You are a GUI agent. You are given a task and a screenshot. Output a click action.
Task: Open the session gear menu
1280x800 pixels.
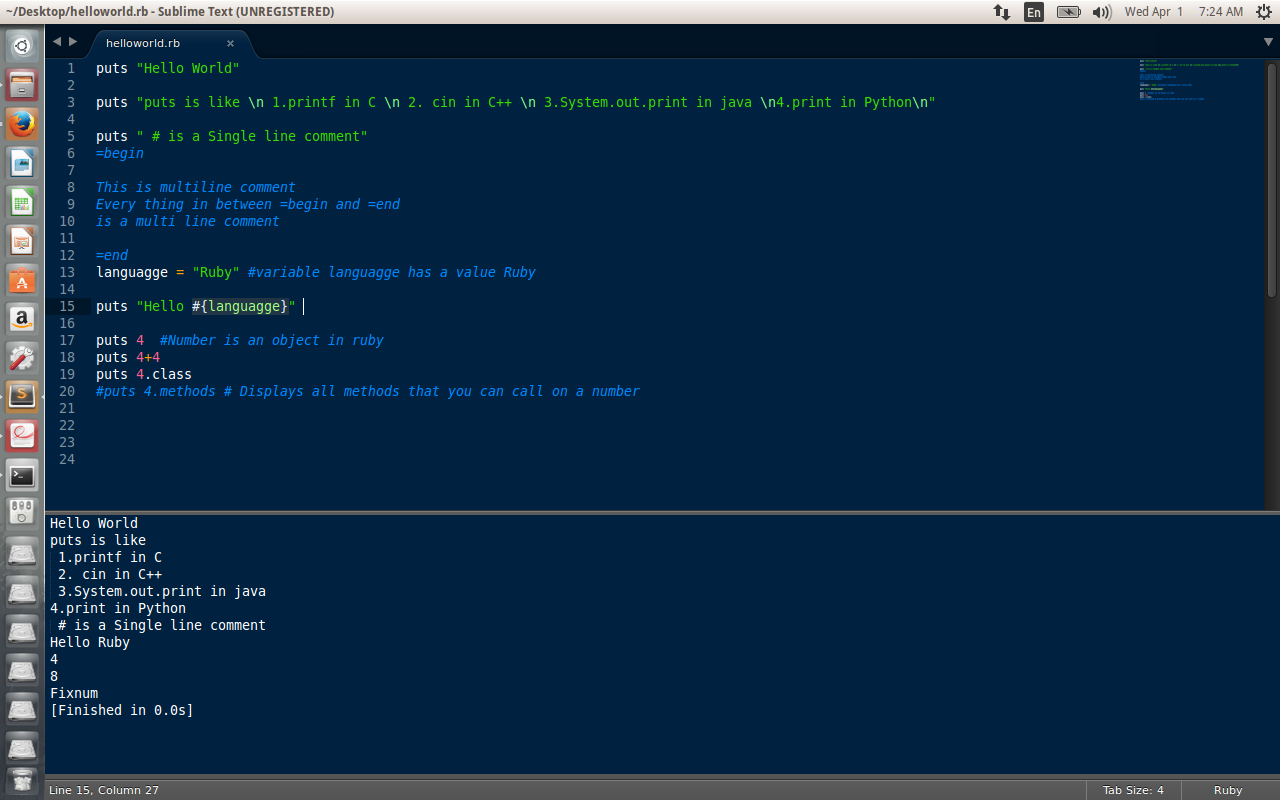(x=1264, y=11)
